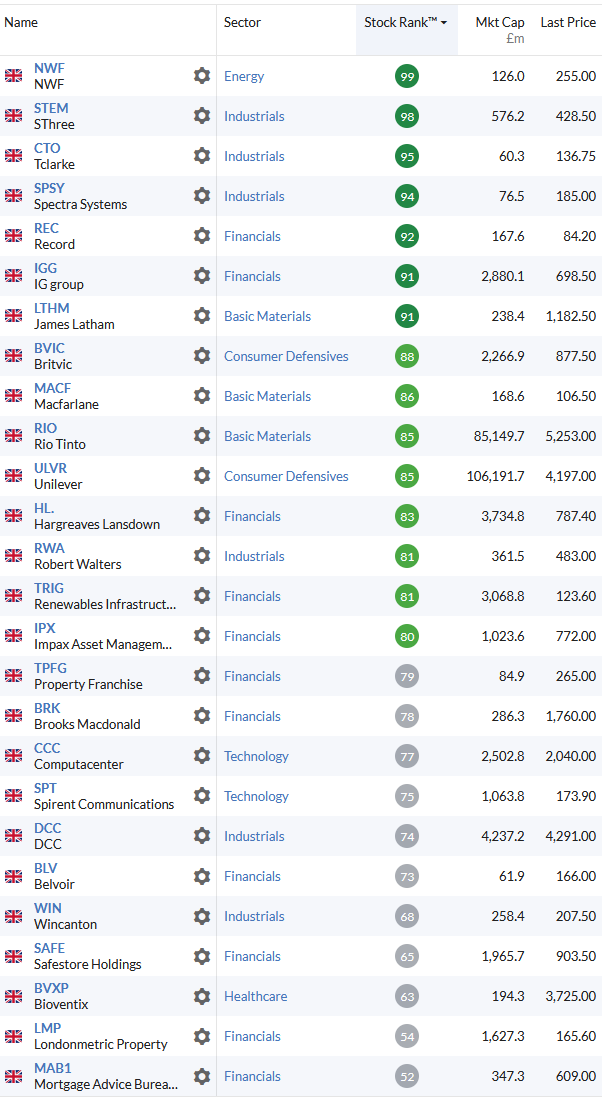The height and width of the screenshot is (1103, 602).
Task: Select the 106,191.7 market cap value
Action: [x=496, y=476]
